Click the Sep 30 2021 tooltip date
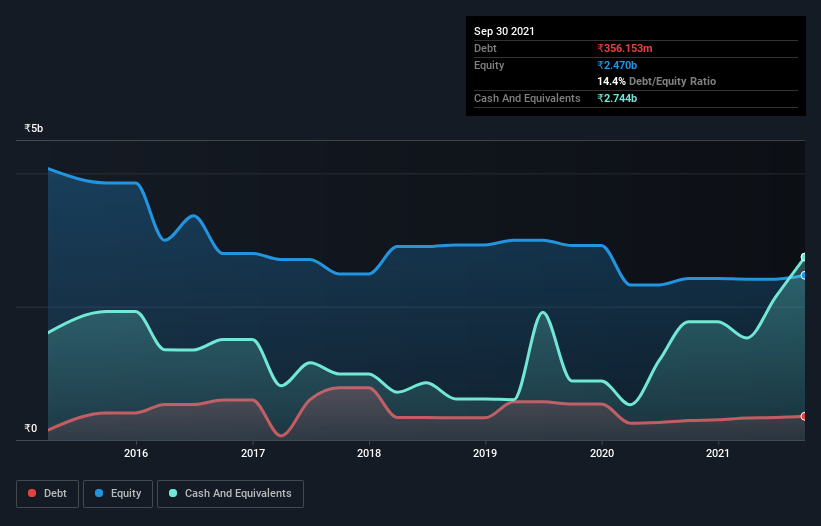The width and height of the screenshot is (821, 526). click(504, 31)
